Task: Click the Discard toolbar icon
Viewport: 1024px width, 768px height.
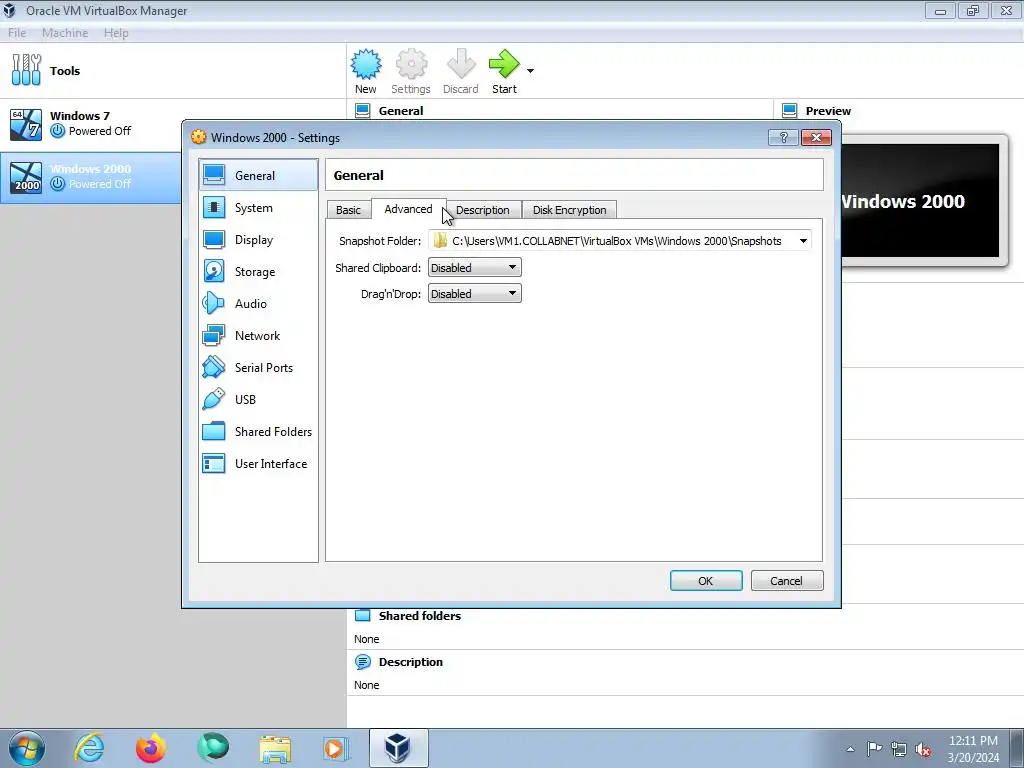Action: 460,64
